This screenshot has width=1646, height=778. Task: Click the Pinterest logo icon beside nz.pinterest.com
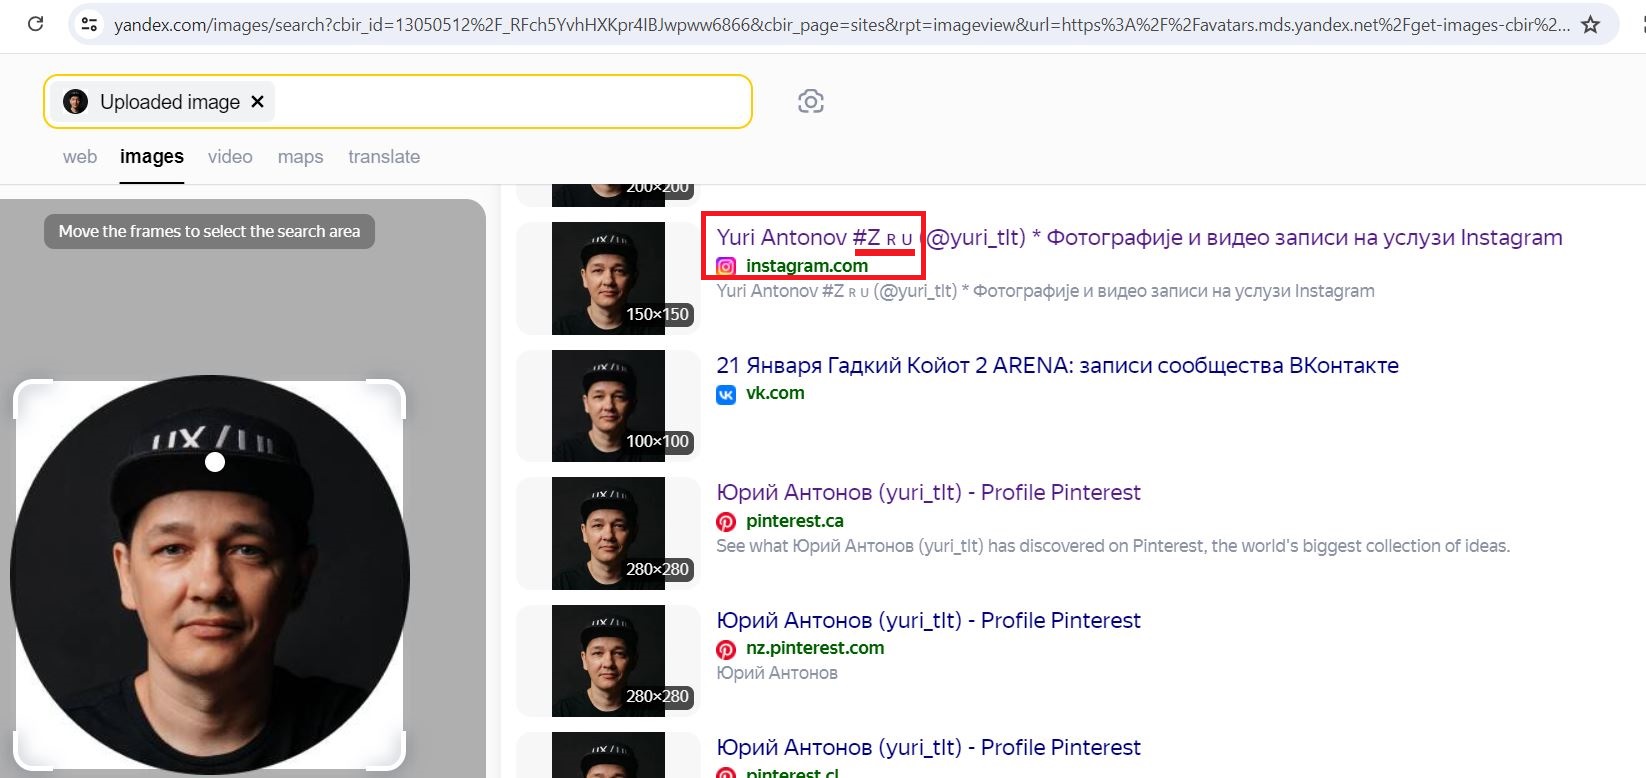(726, 649)
